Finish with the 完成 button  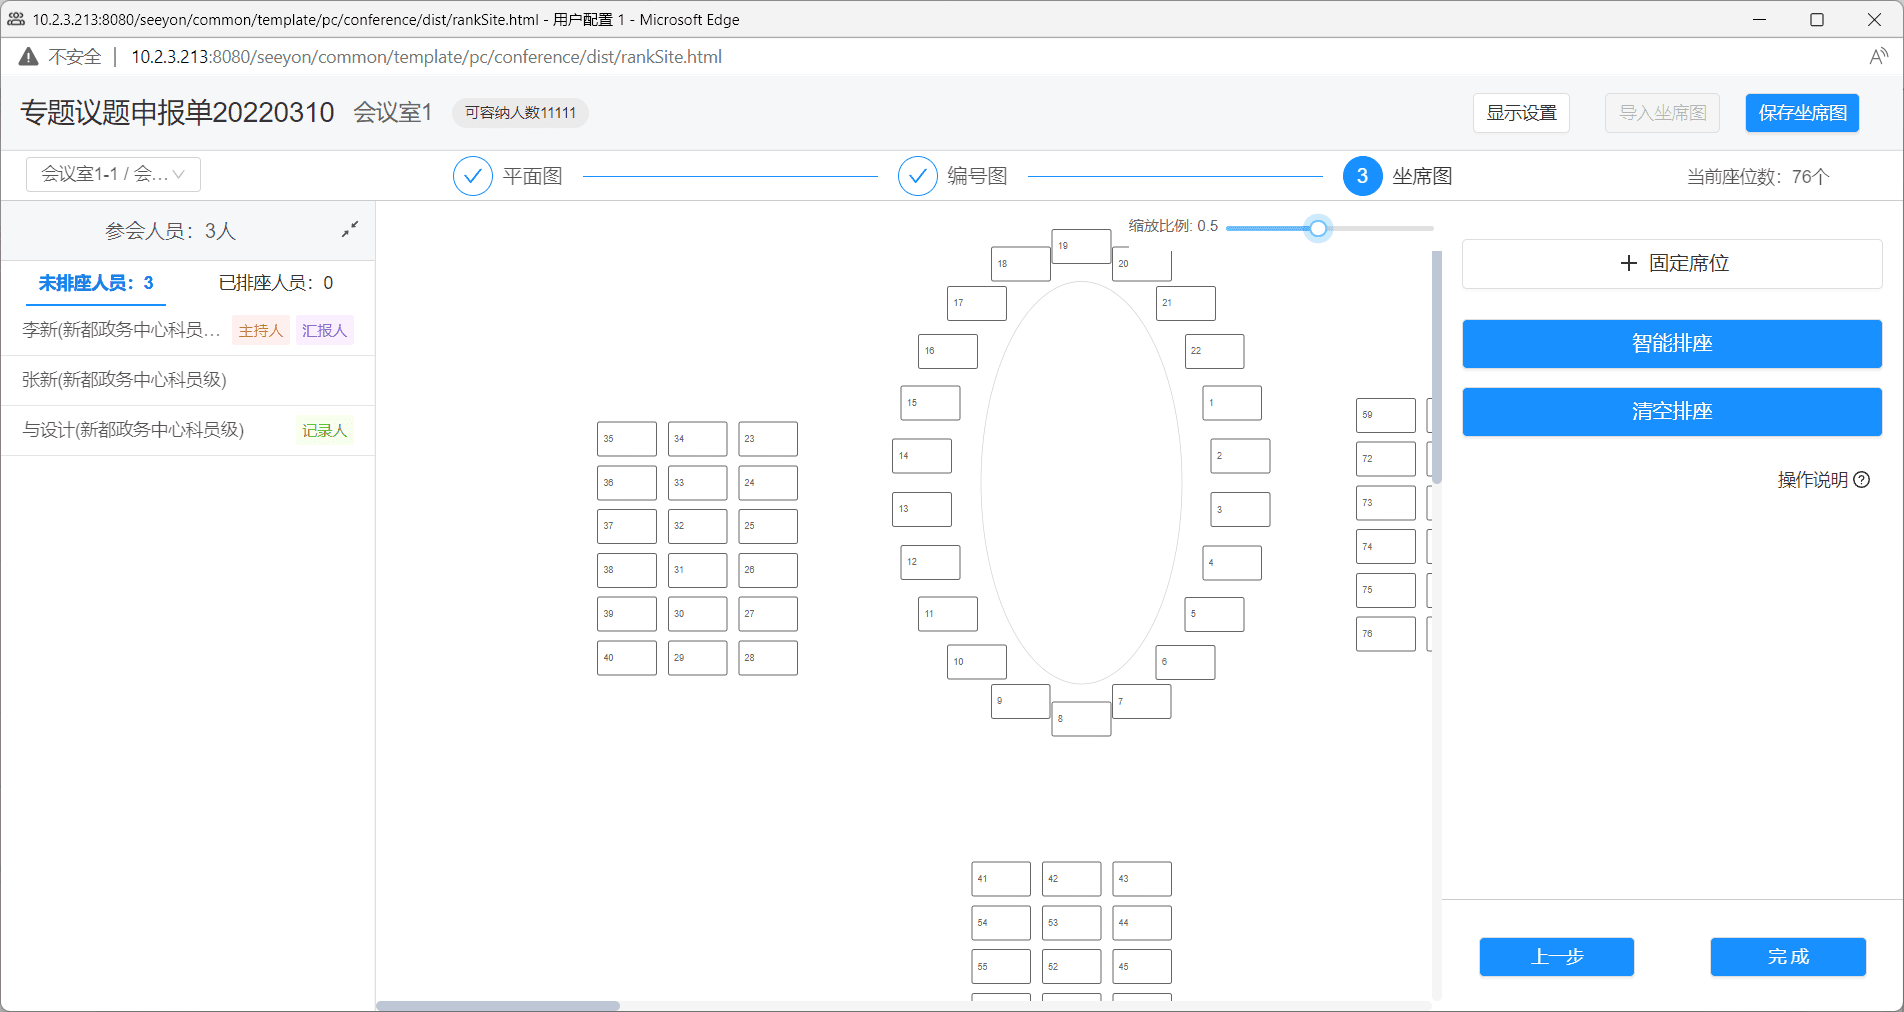pos(1788,957)
